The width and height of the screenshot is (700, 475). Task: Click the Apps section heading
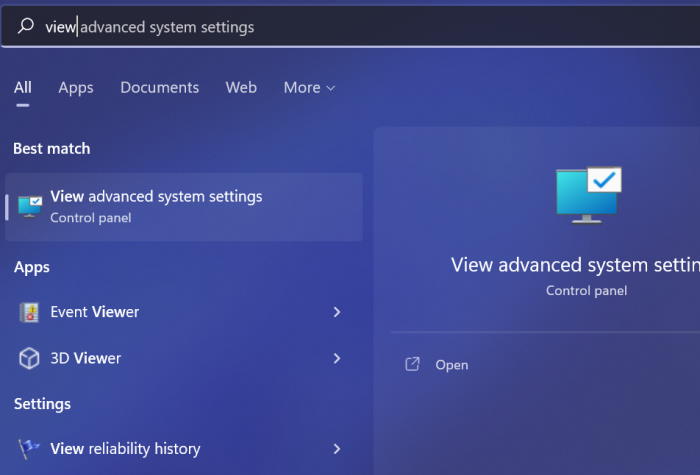point(32,267)
